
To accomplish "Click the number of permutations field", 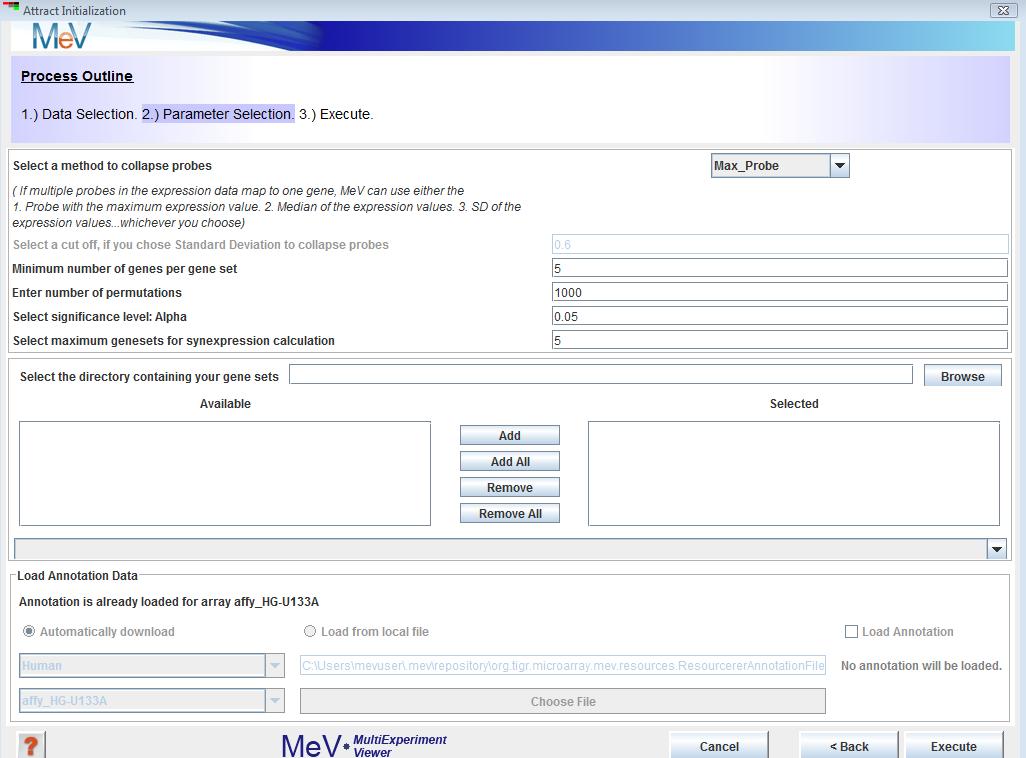I will tap(779, 292).
